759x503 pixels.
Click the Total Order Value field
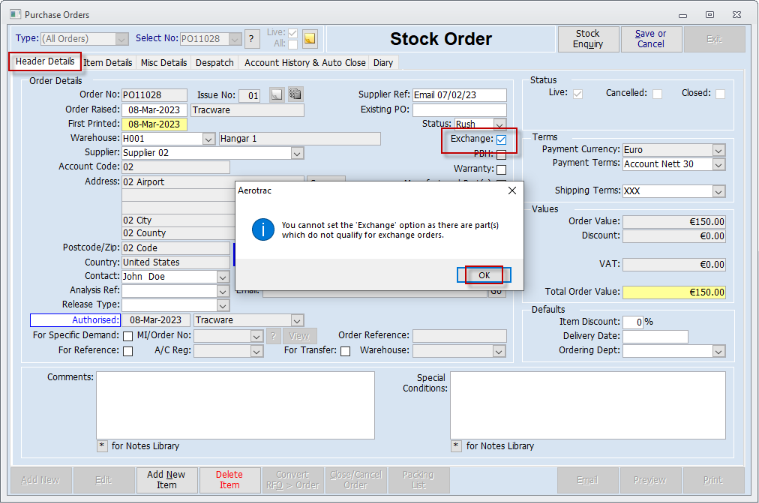[x=674, y=292]
